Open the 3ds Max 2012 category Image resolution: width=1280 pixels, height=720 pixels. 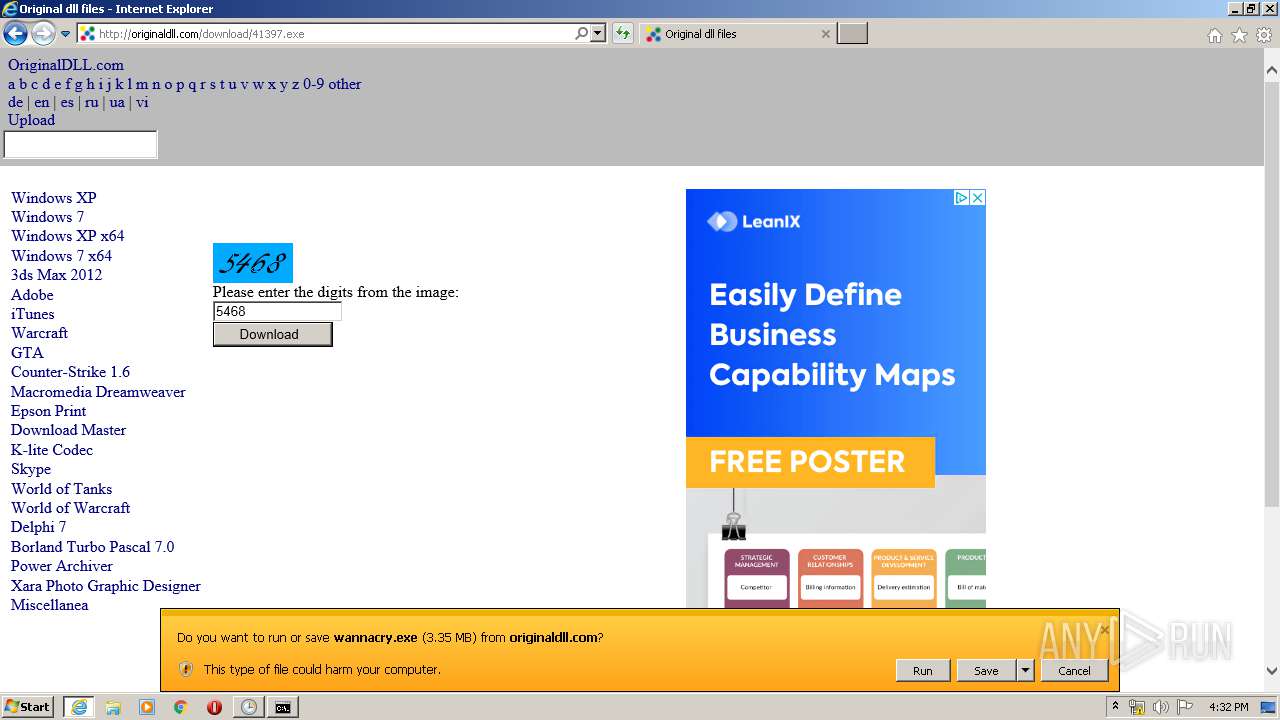pos(56,275)
